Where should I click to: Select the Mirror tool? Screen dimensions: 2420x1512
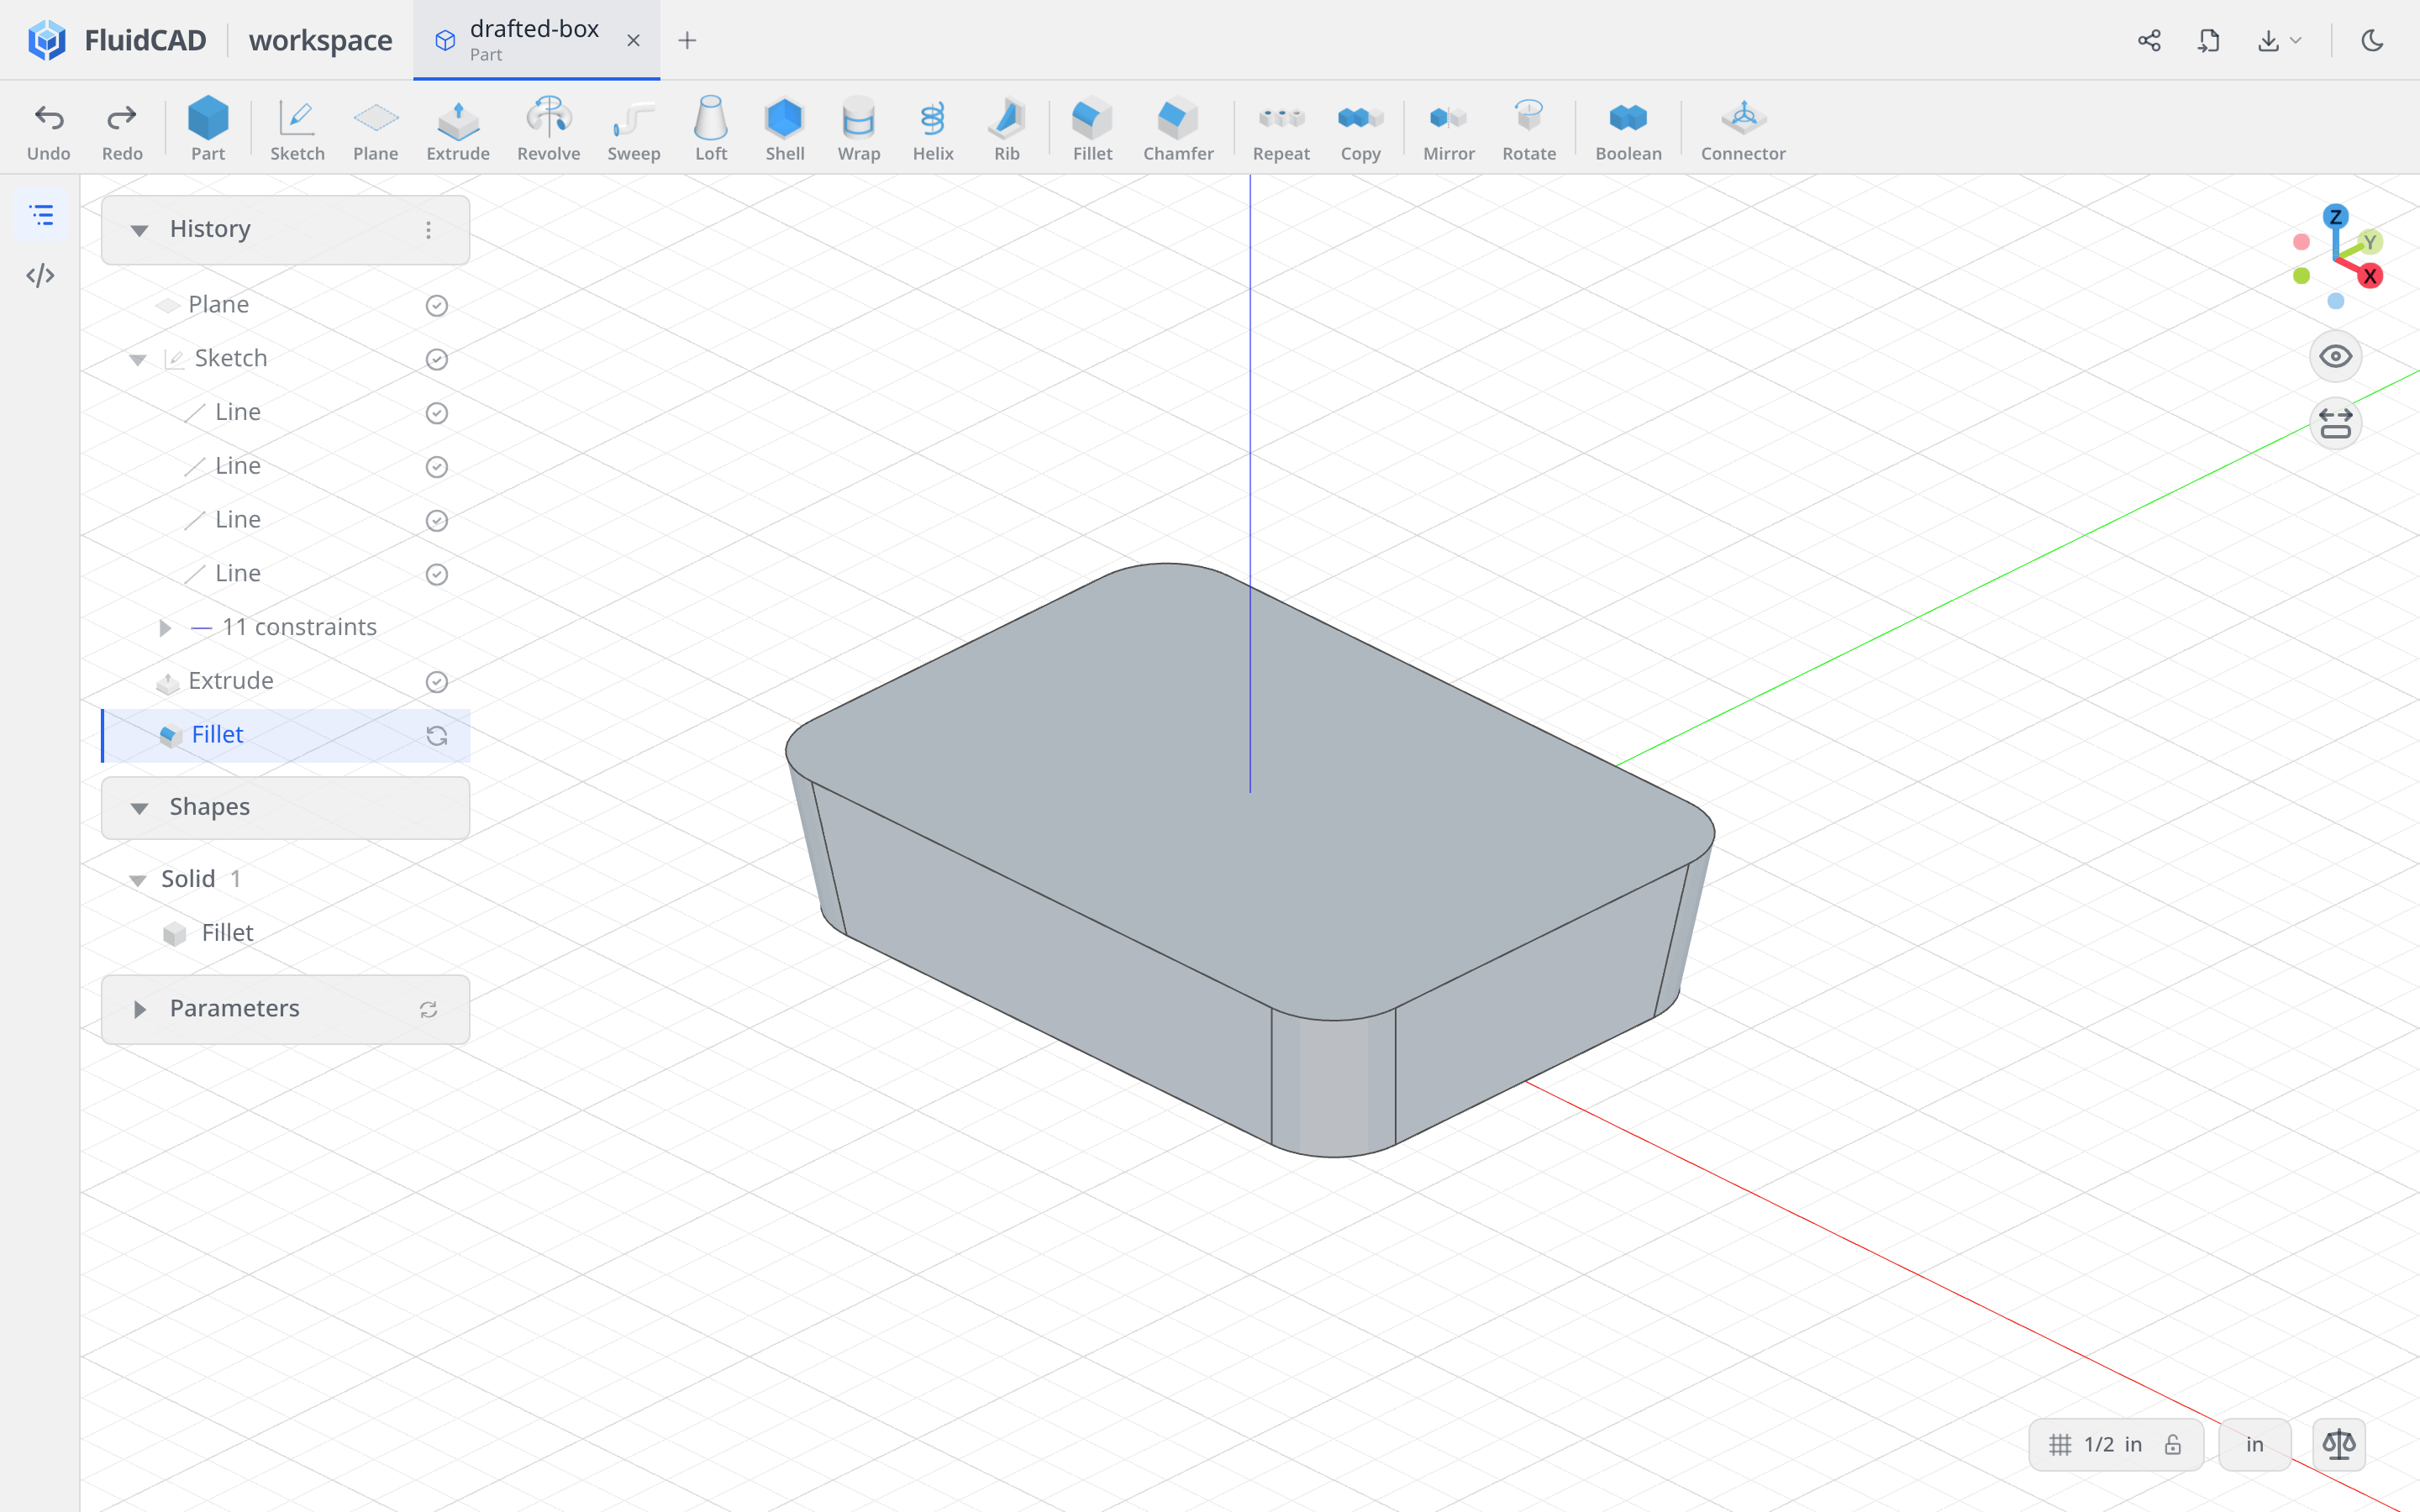(1448, 130)
